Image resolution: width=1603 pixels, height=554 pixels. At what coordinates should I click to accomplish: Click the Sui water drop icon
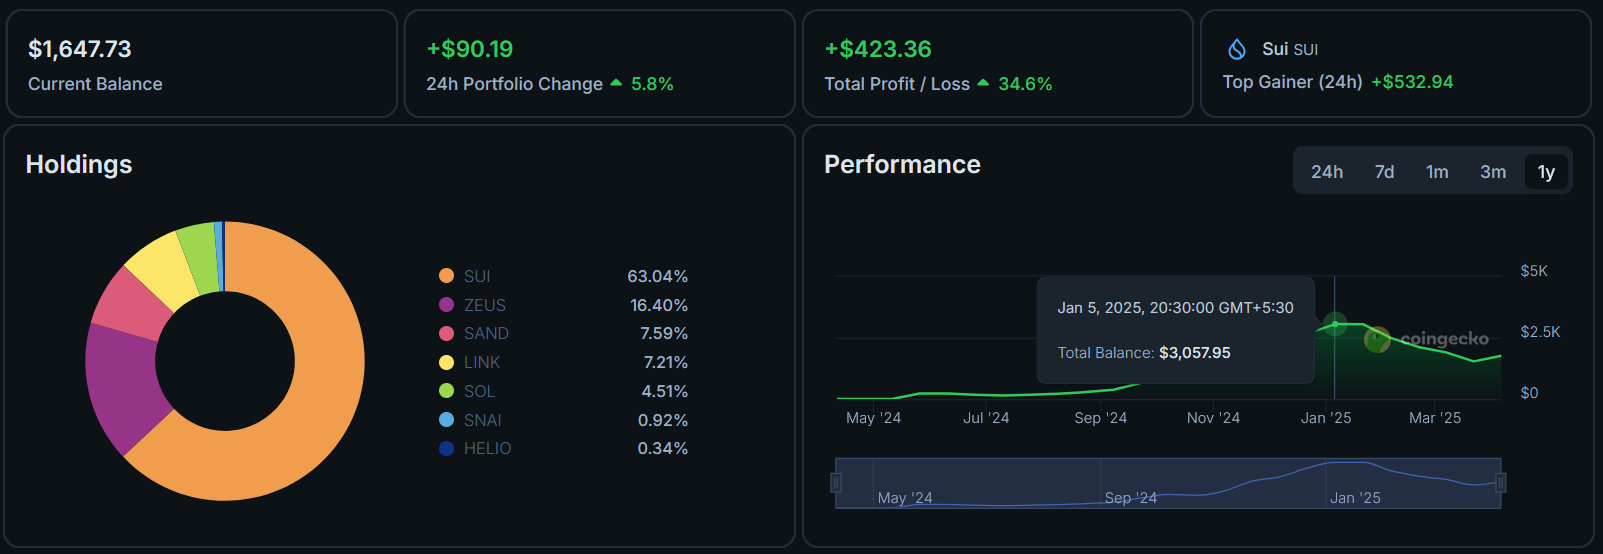(1237, 49)
